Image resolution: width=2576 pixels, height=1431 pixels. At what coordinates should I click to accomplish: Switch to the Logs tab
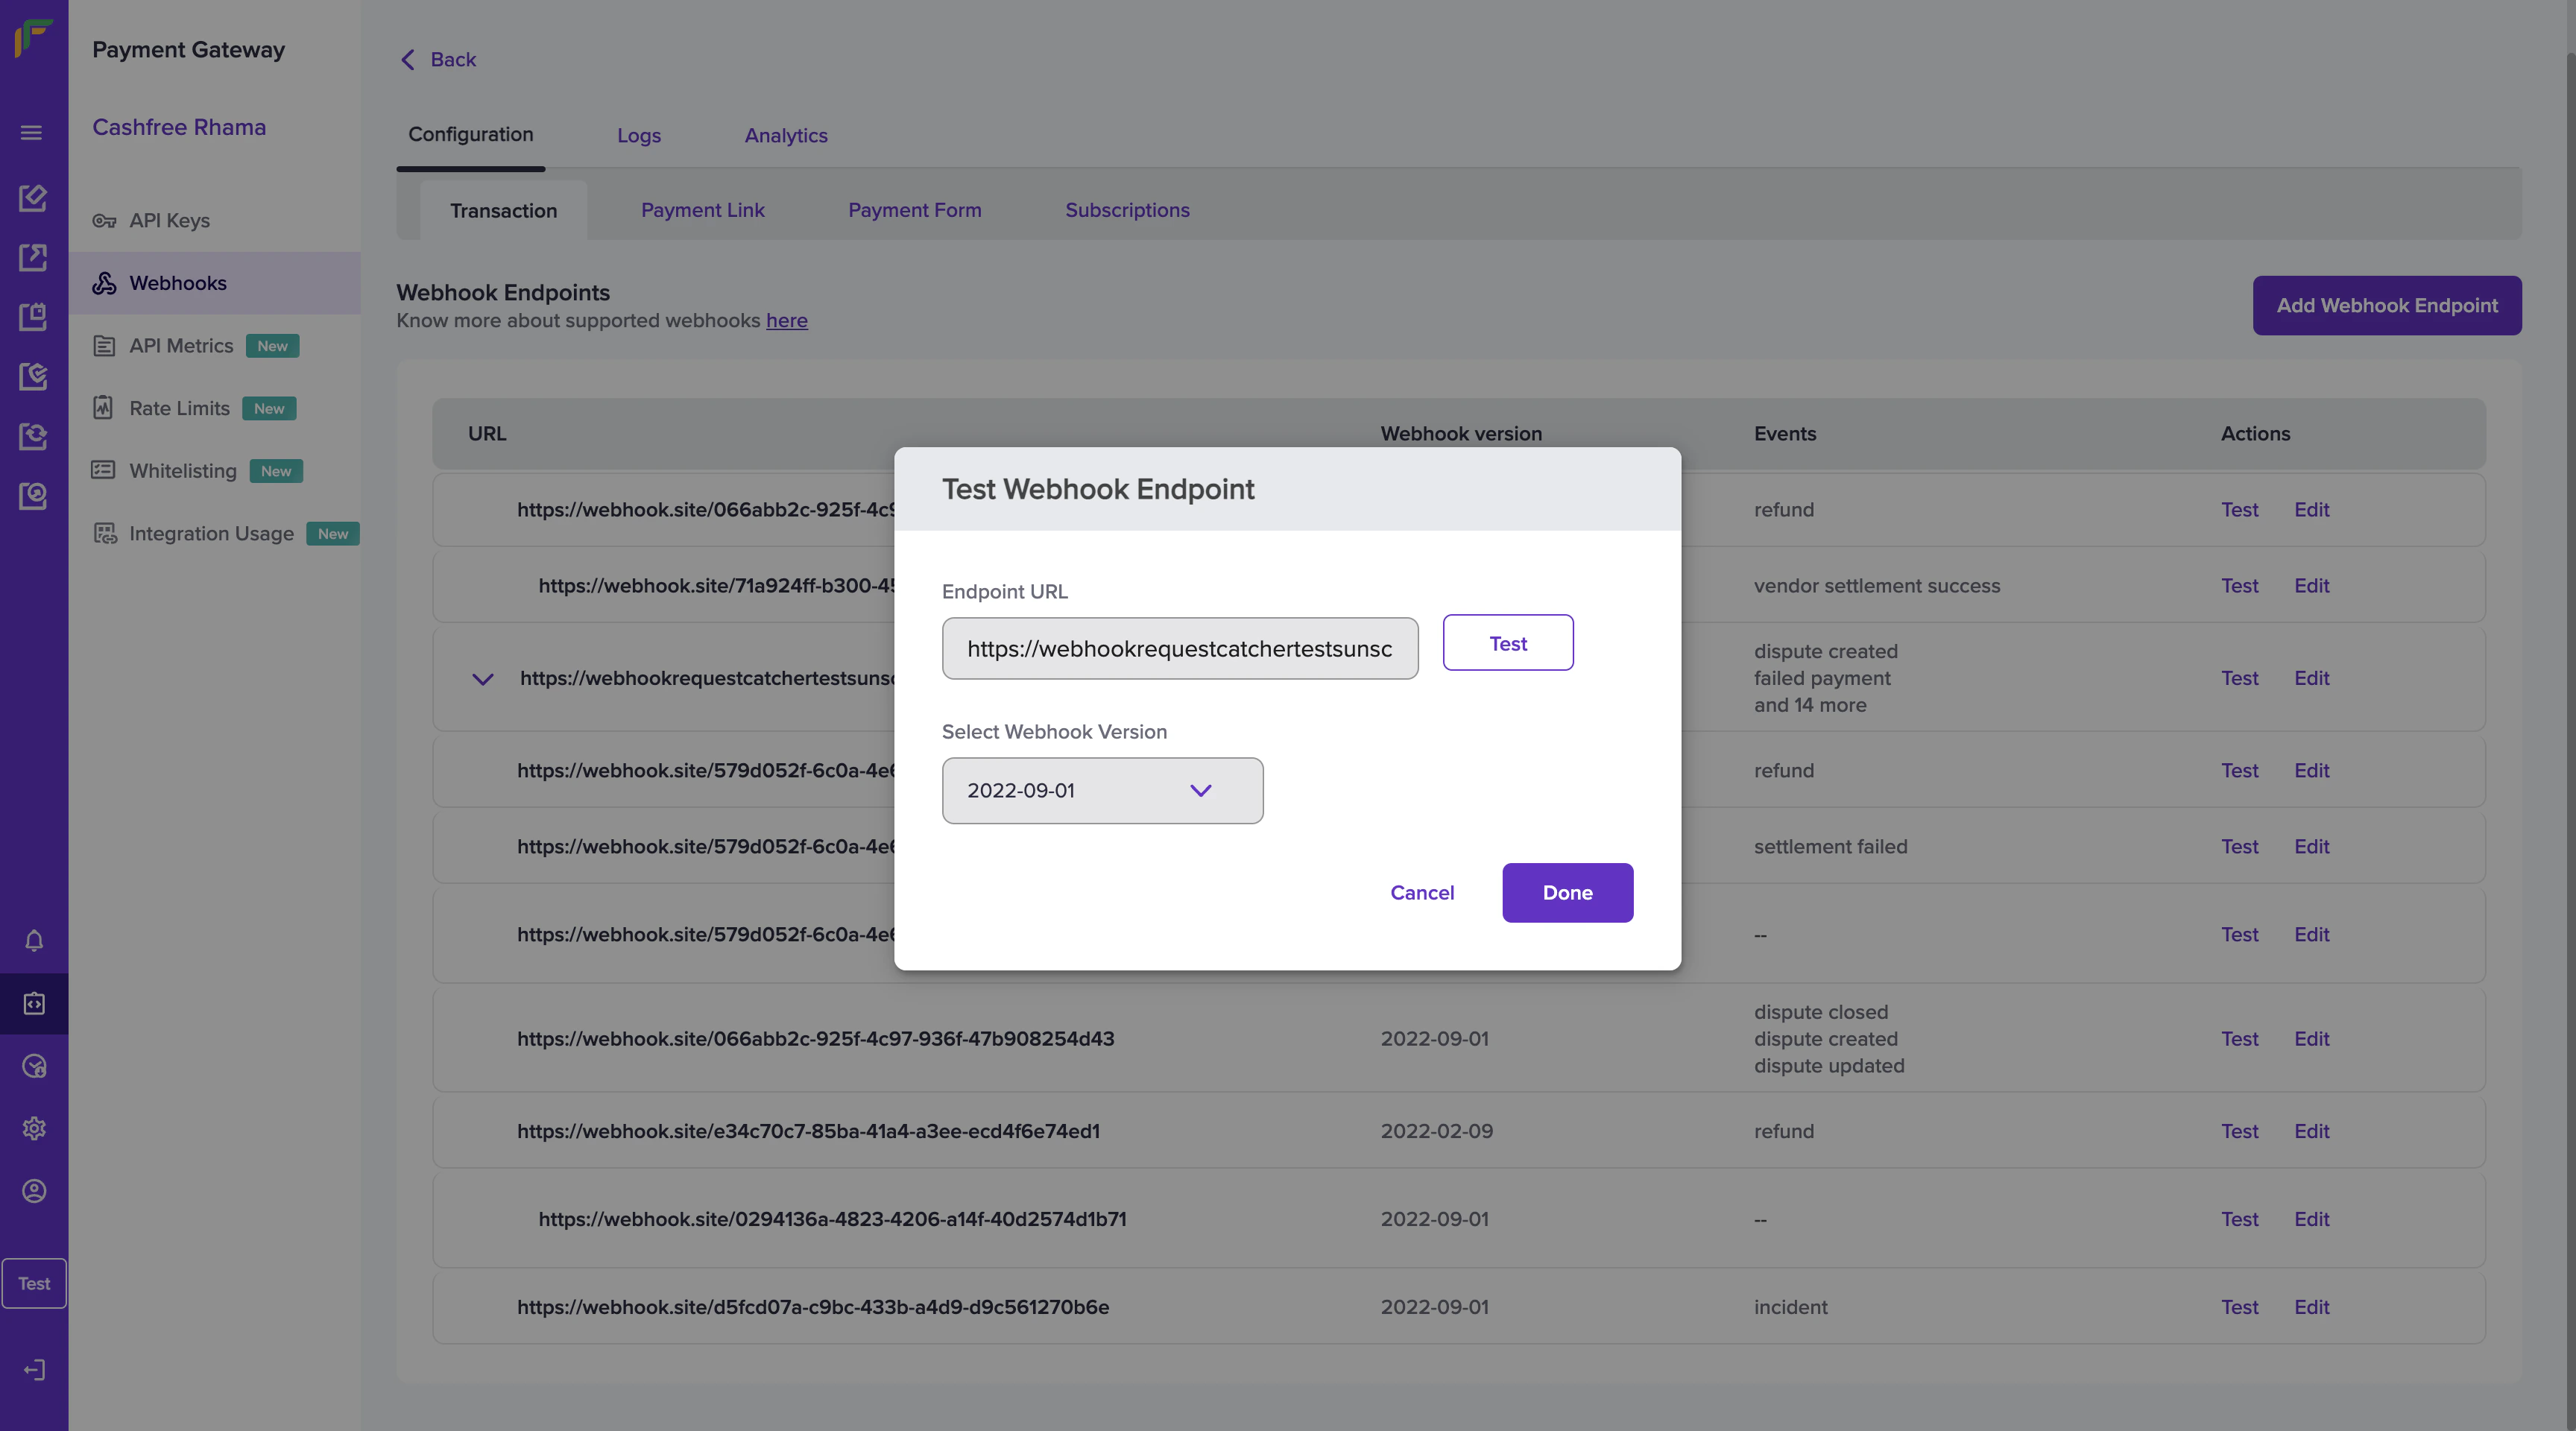click(x=638, y=136)
